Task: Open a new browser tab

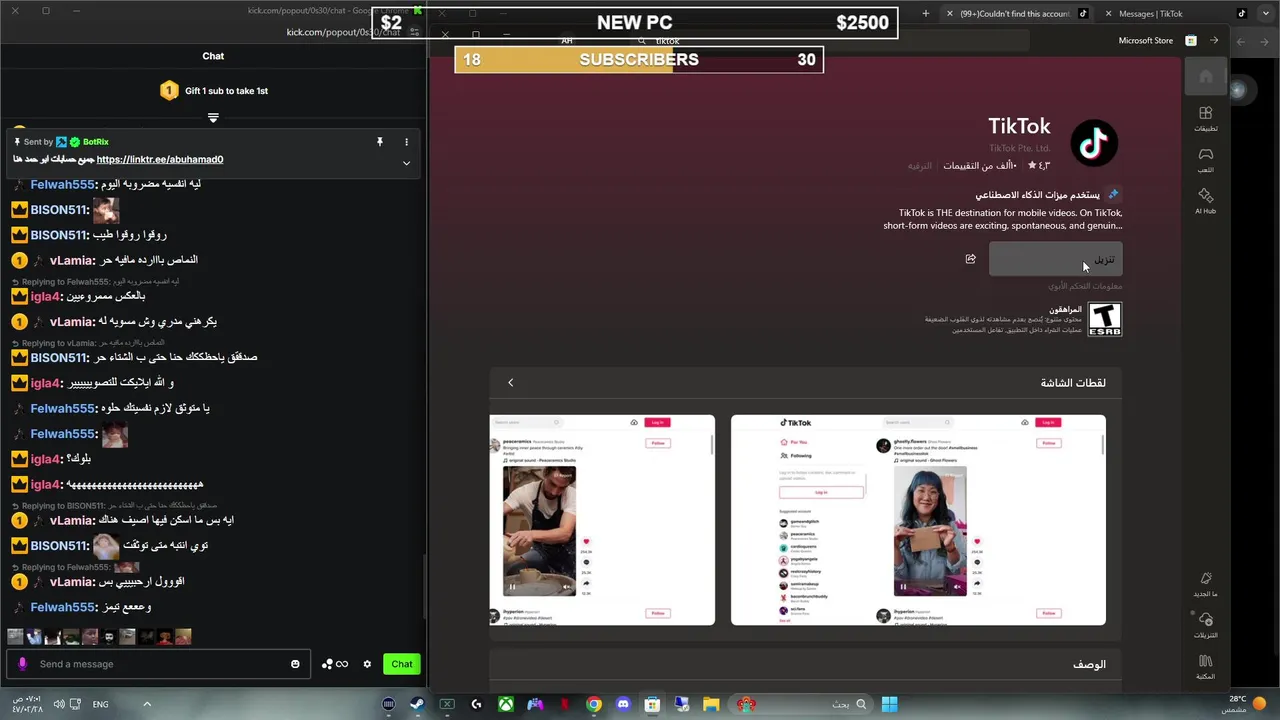Action: [x=925, y=14]
